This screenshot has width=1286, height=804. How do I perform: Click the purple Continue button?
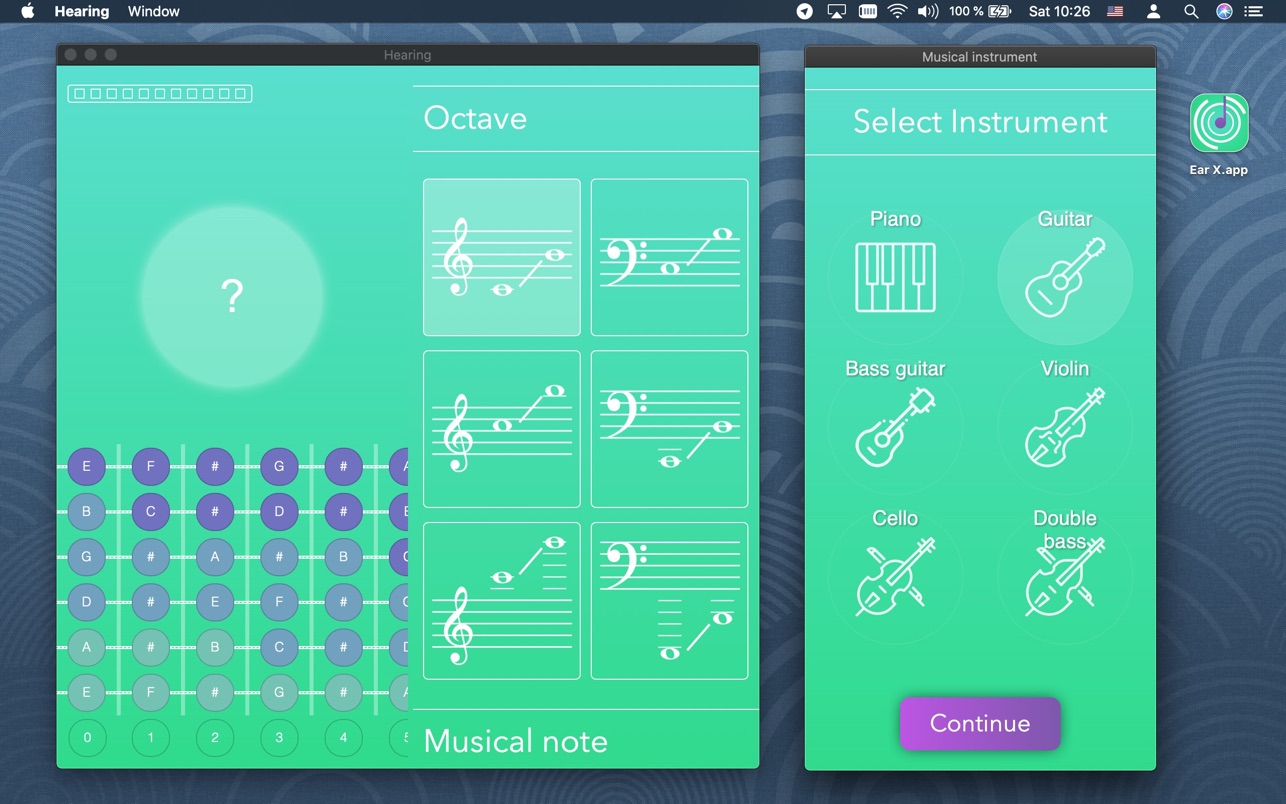[x=980, y=724]
